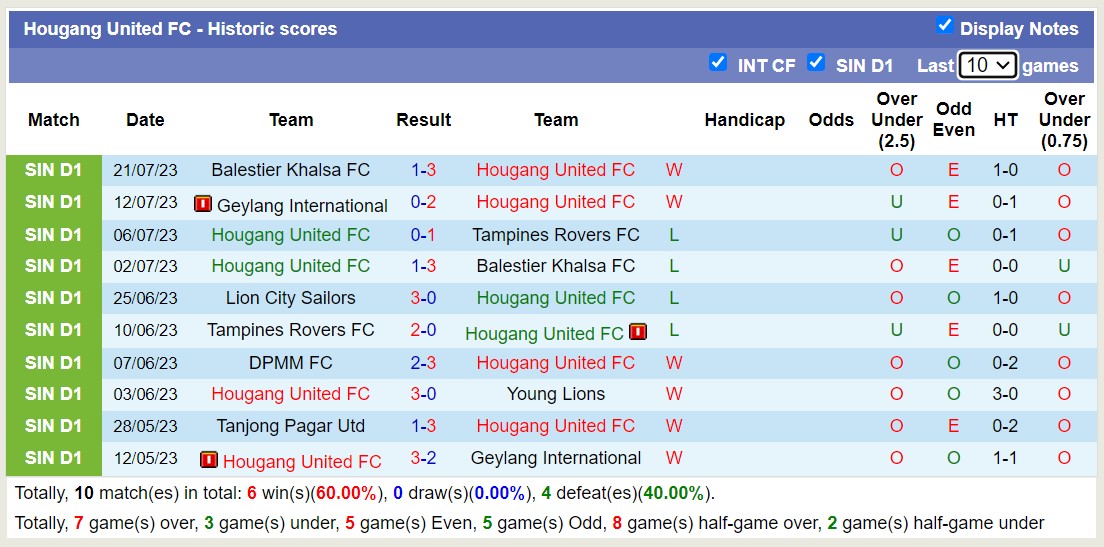Click red card icon beside Geylang International, 12/07/23
Screen dimensions: 1104x547
(x=203, y=204)
